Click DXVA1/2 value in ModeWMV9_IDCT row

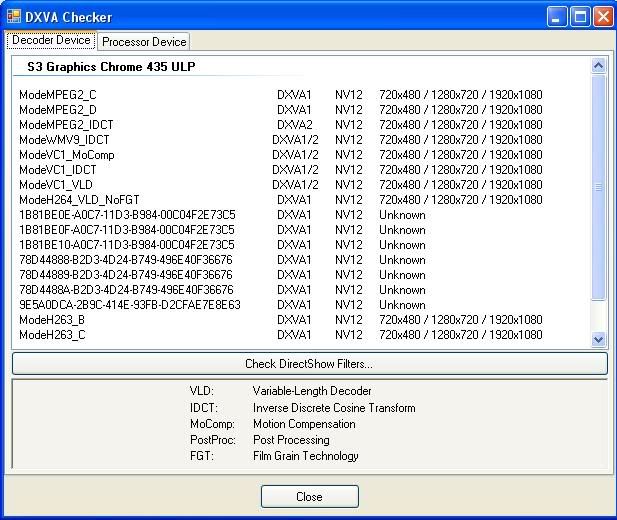(295, 140)
